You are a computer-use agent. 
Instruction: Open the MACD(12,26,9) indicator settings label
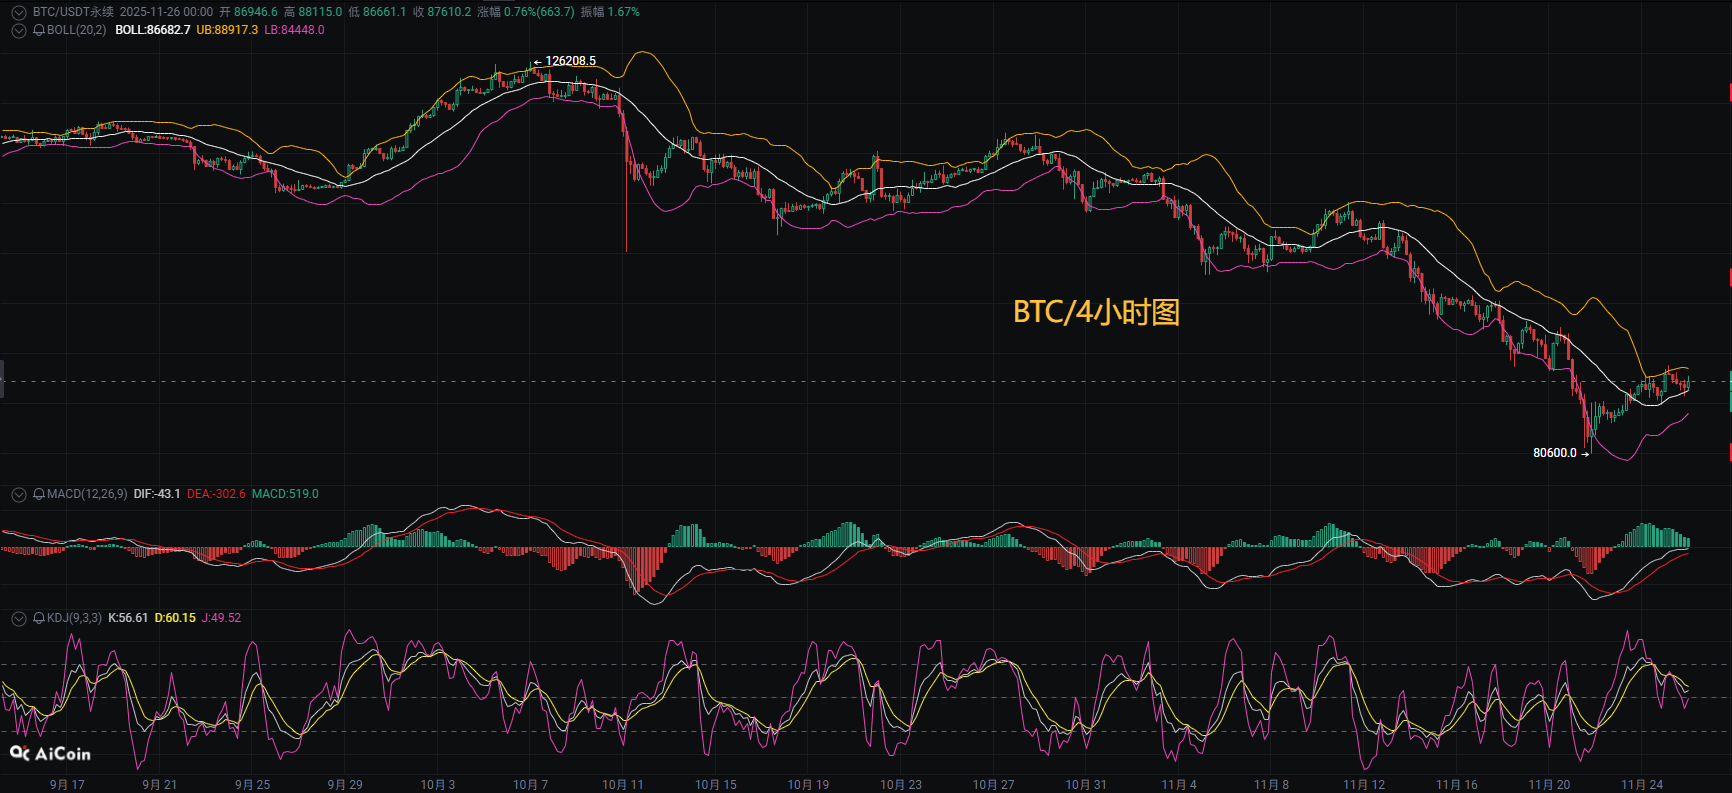pyautogui.click(x=87, y=494)
